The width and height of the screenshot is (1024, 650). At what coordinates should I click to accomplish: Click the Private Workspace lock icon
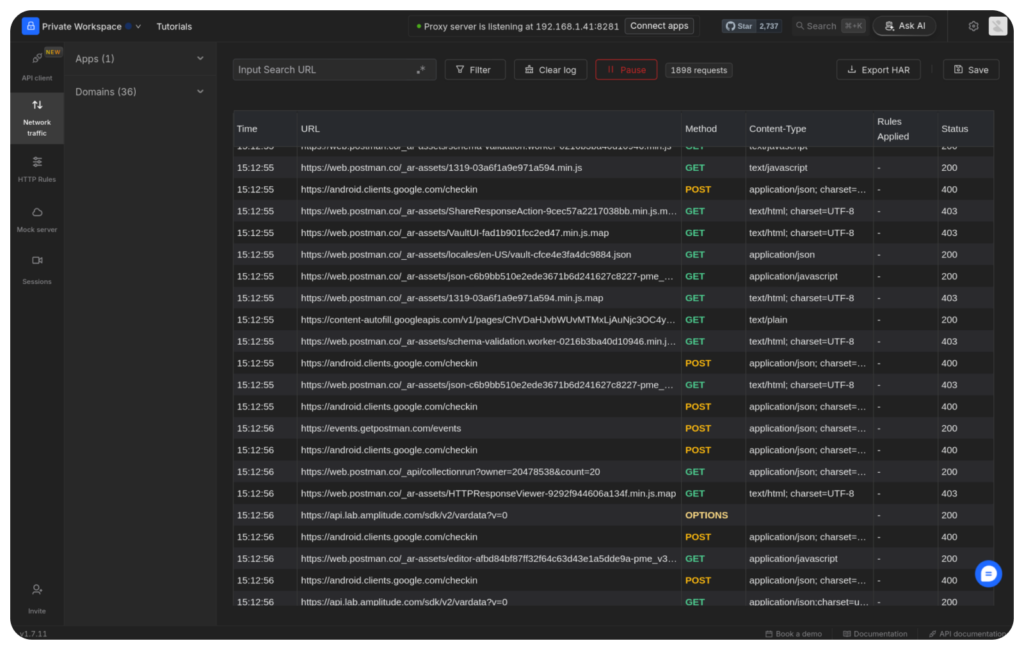click(x=30, y=26)
